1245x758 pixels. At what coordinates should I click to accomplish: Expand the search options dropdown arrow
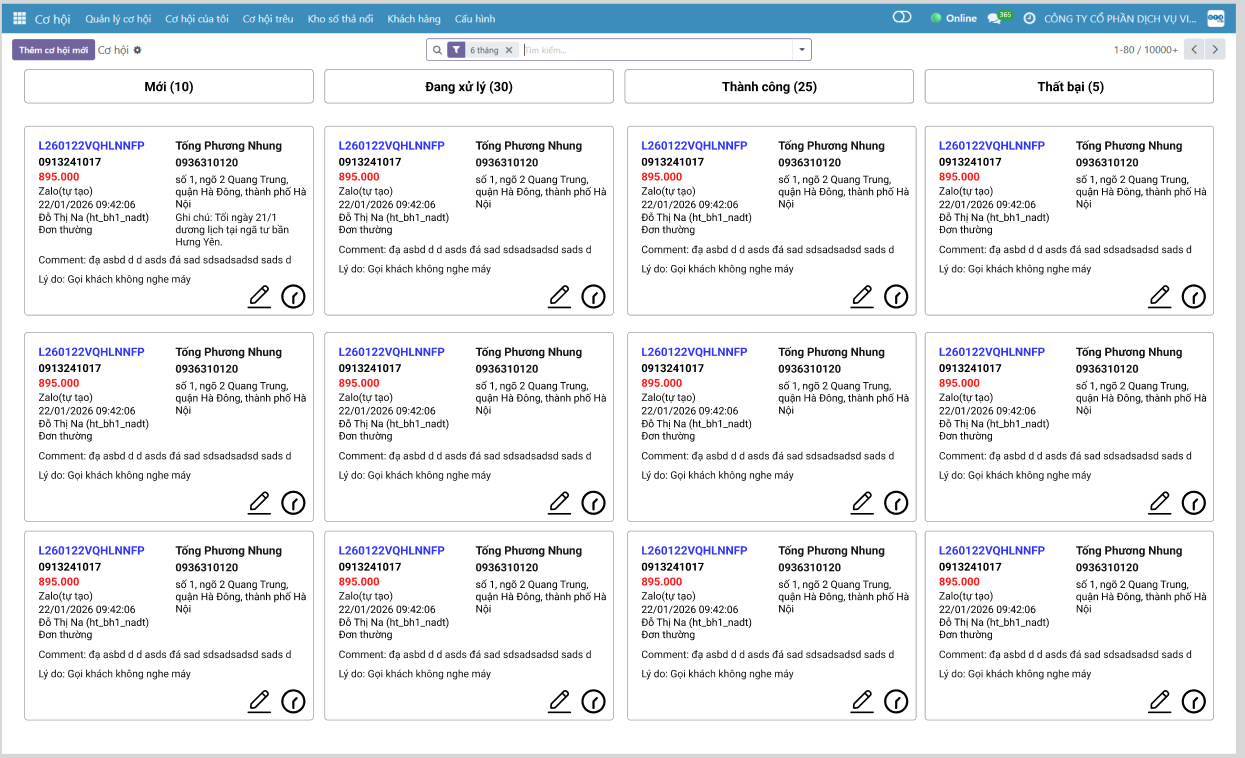tap(801, 50)
